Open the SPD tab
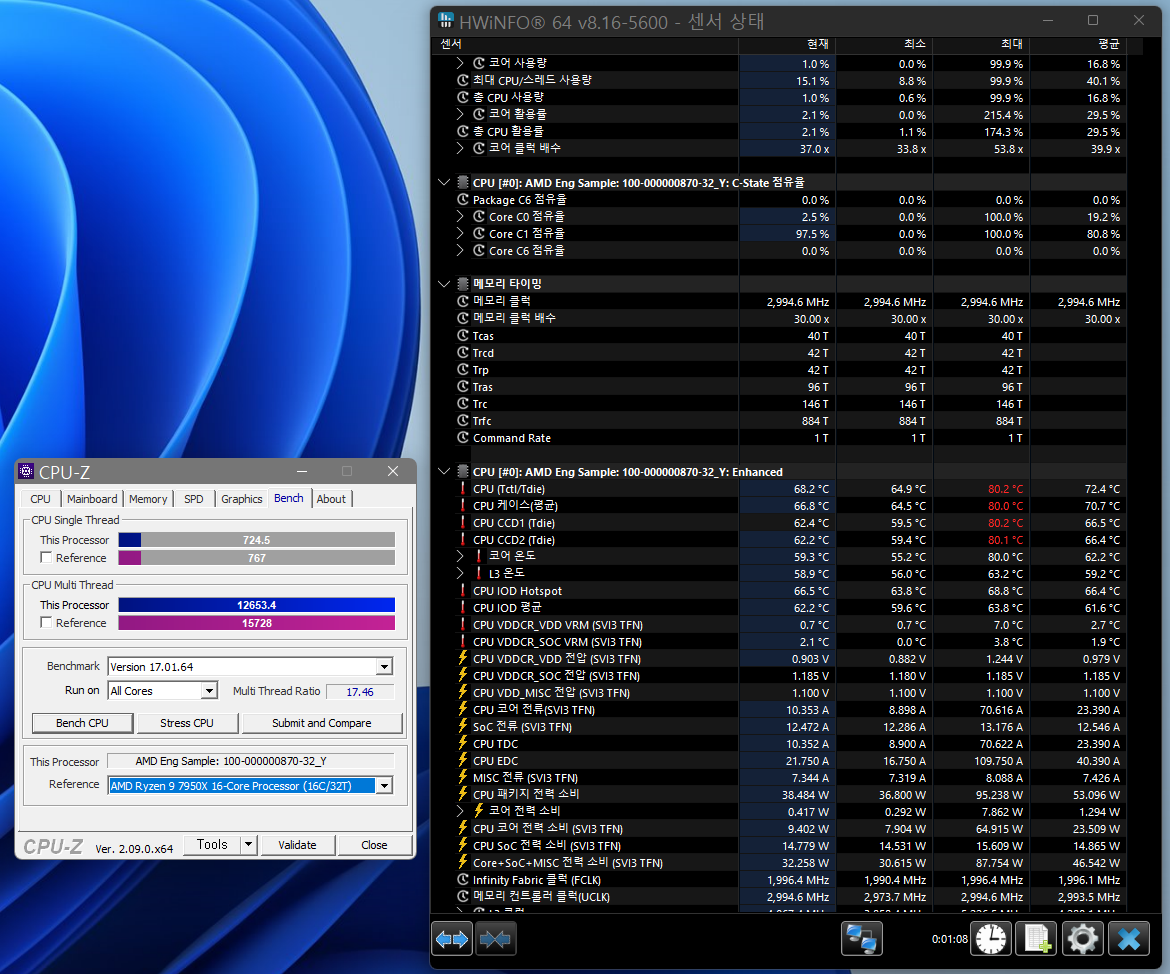 pyautogui.click(x=194, y=499)
